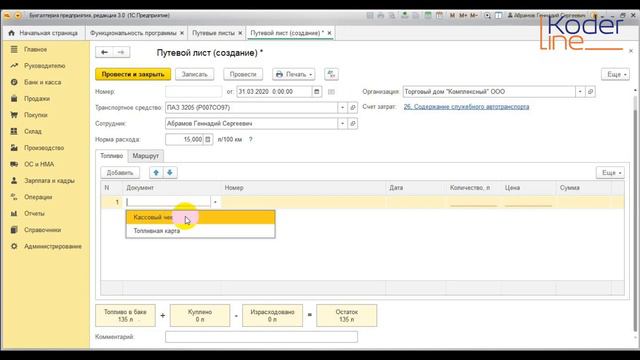Screen dimensions: 640x360
Task: Close the Путевые листы tab
Action: (240, 33)
